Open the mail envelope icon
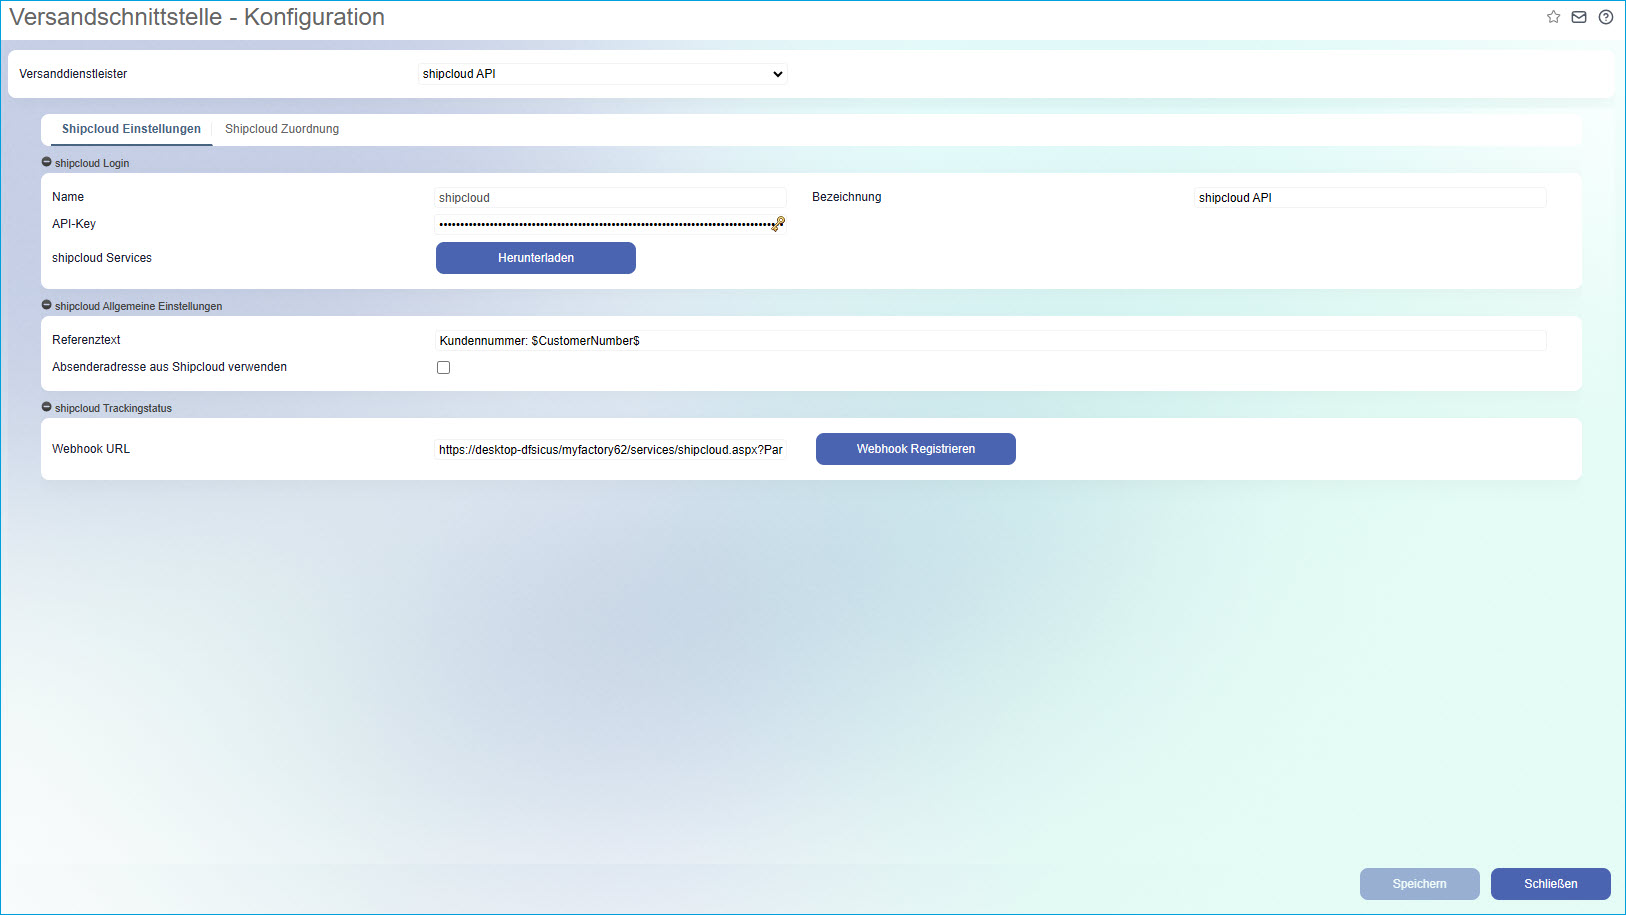Image resolution: width=1626 pixels, height=915 pixels. (x=1579, y=17)
